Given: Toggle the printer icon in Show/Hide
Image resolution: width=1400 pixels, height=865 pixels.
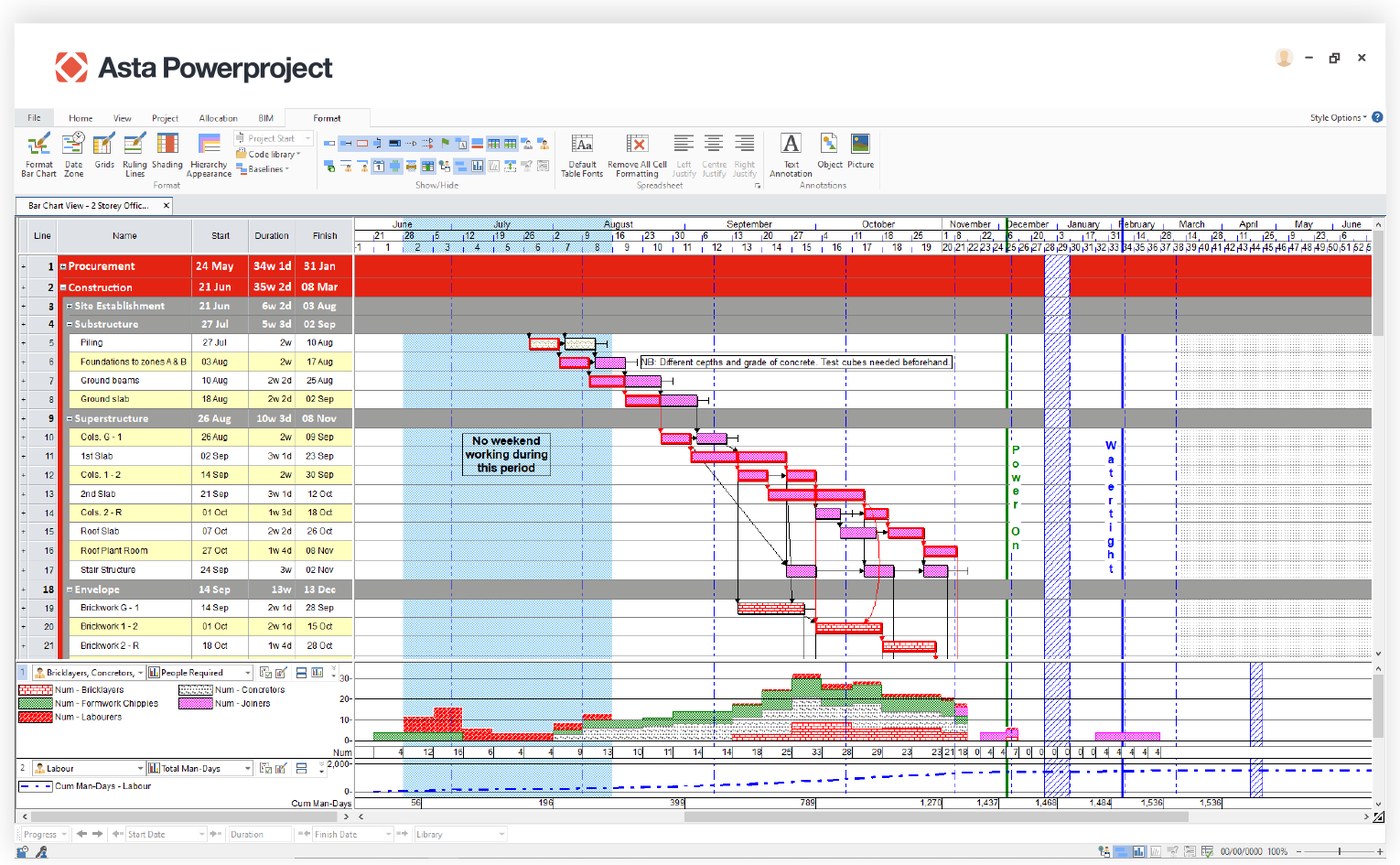Looking at the screenshot, I should tap(411, 166).
